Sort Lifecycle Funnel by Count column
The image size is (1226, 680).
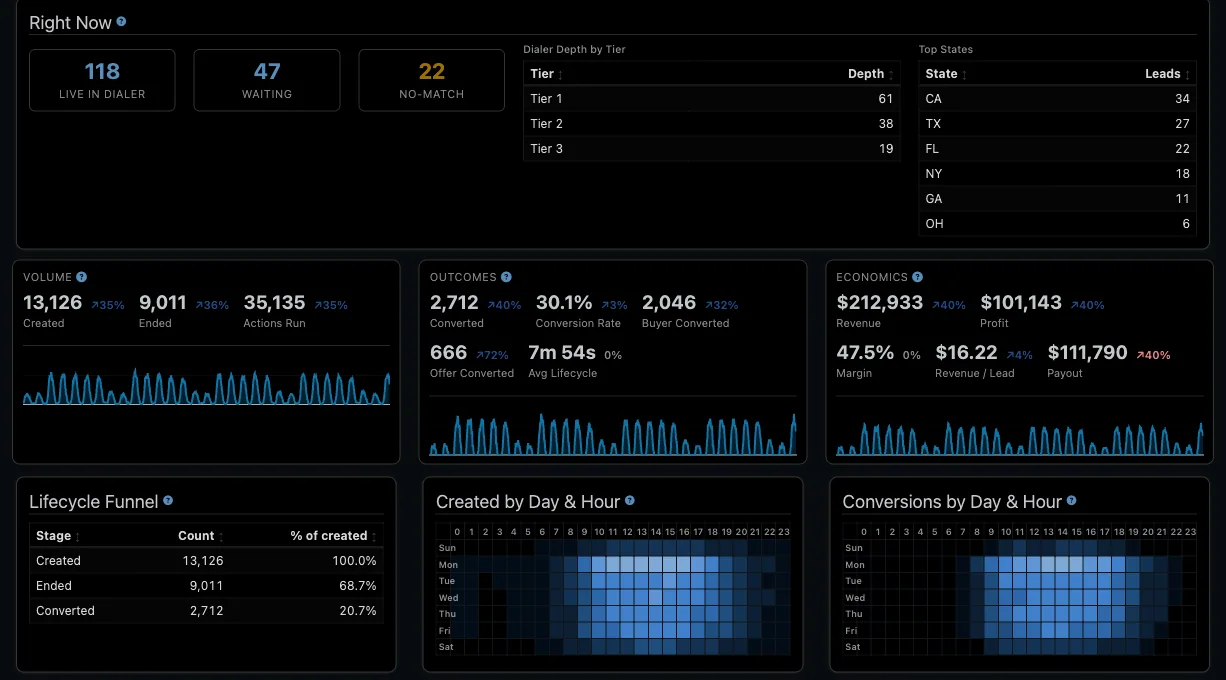(201, 536)
